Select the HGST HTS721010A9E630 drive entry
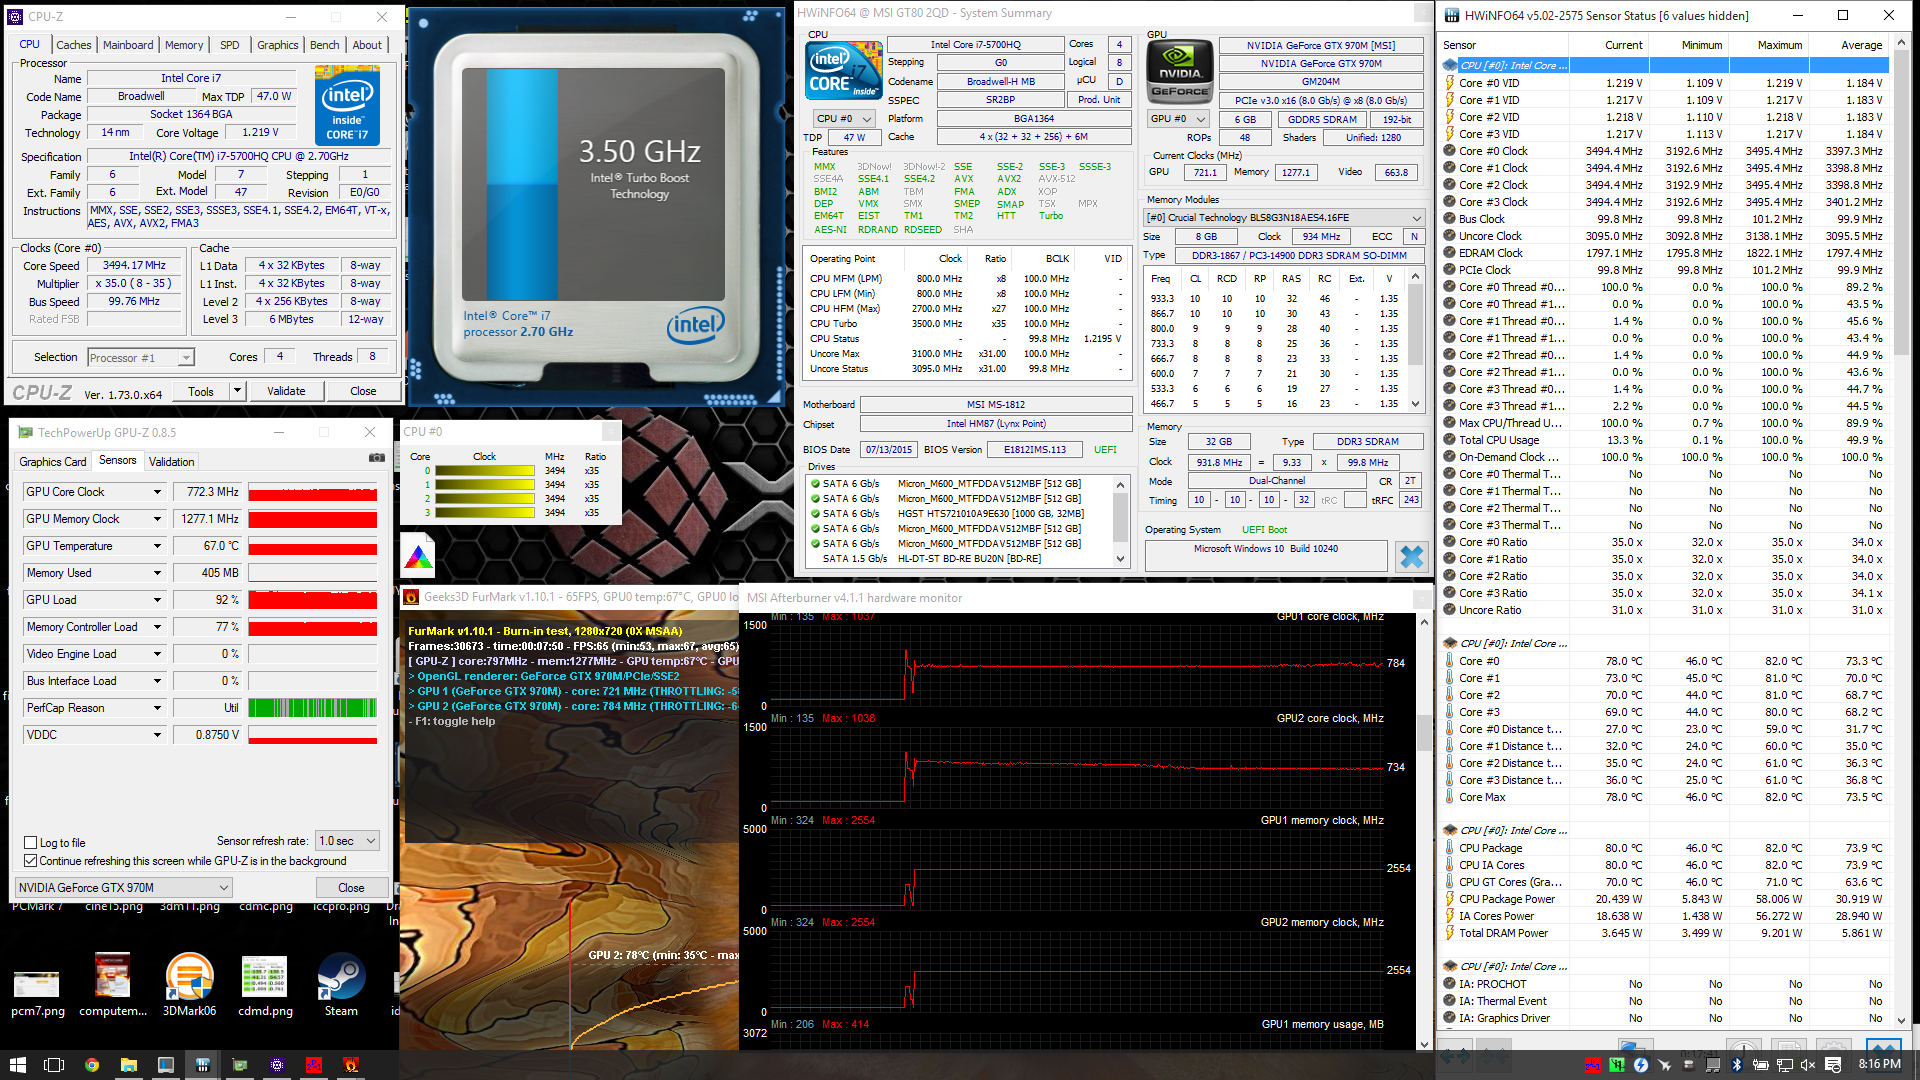 pyautogui.click(x=957, y=514)
